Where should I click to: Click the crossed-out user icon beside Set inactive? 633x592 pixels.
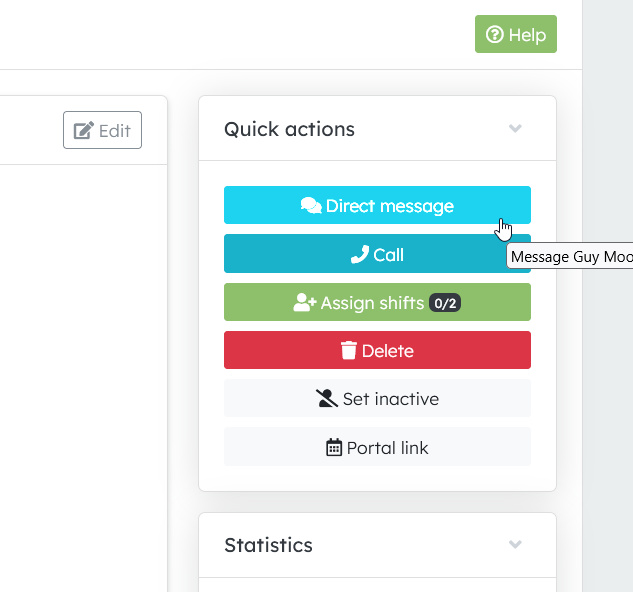[x=327, y=399]
